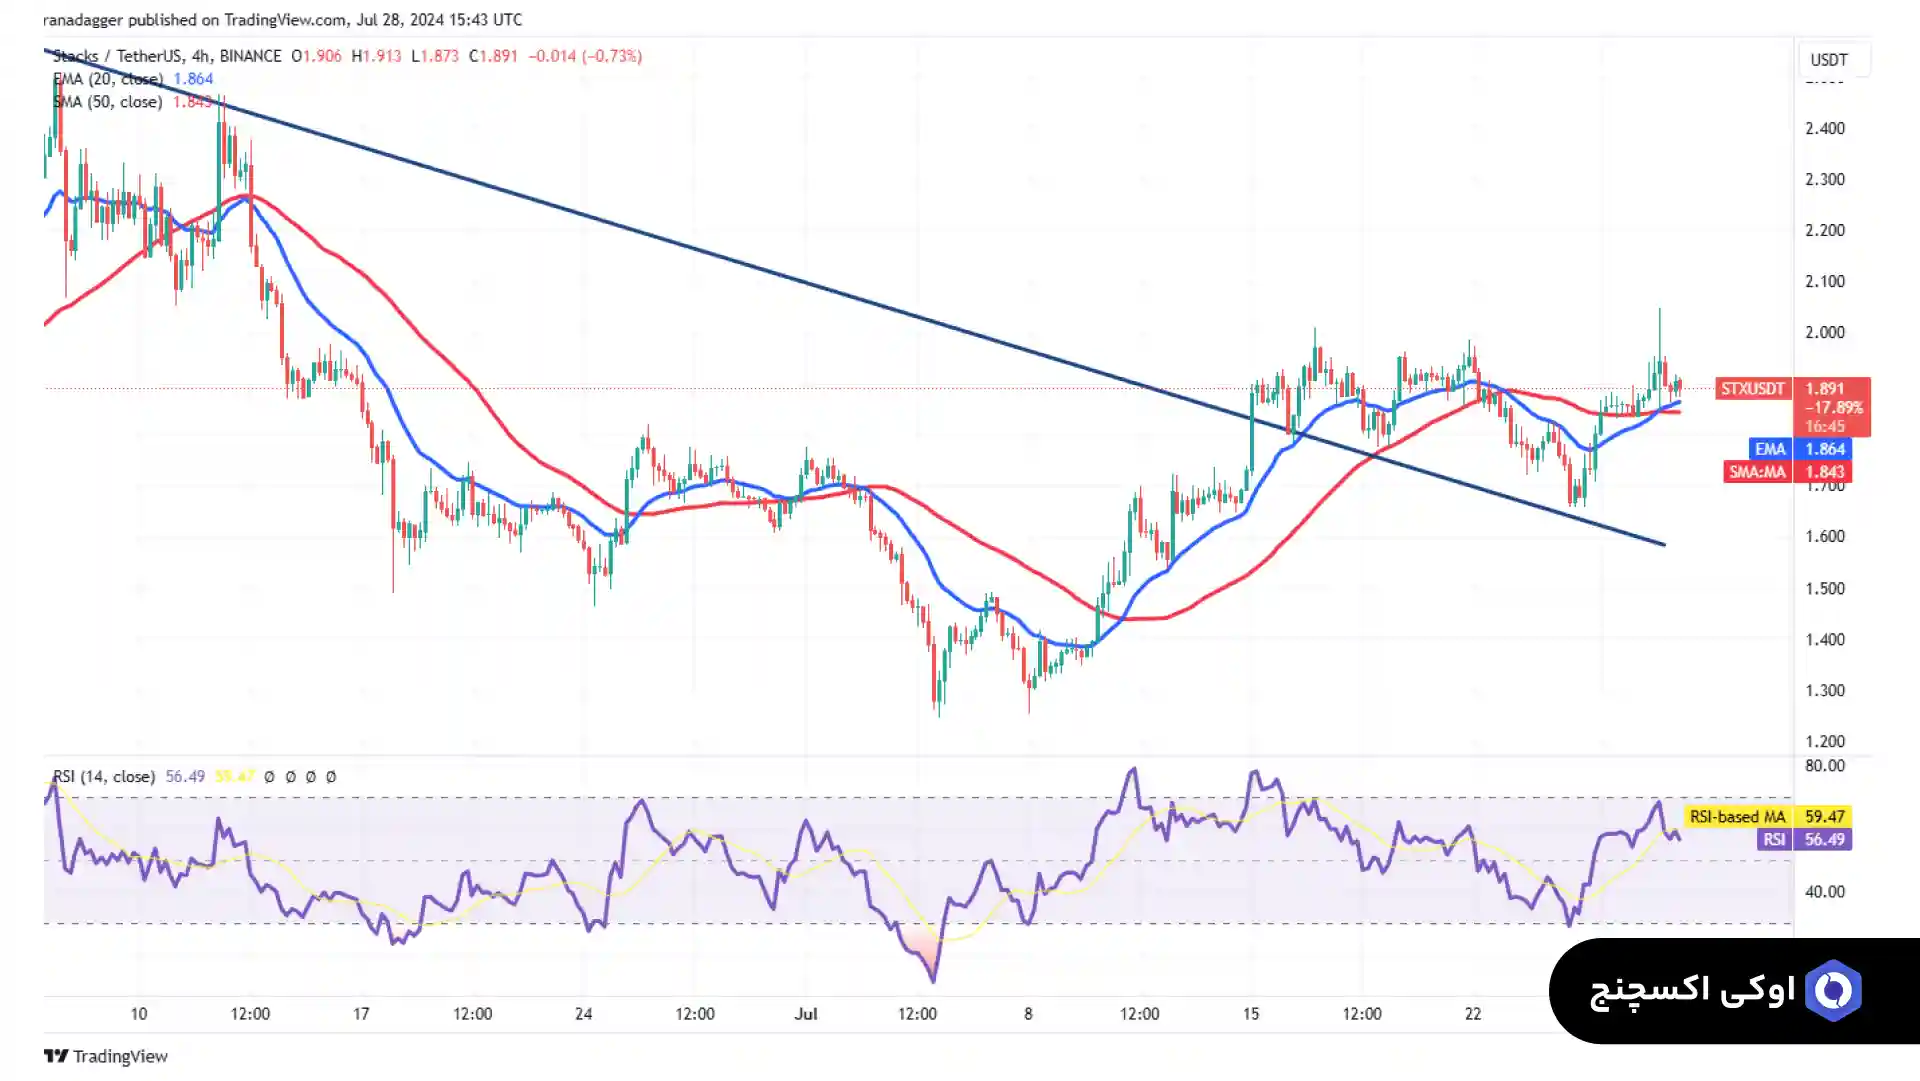Click the 2.100 price axis label

coord(1825,281)
